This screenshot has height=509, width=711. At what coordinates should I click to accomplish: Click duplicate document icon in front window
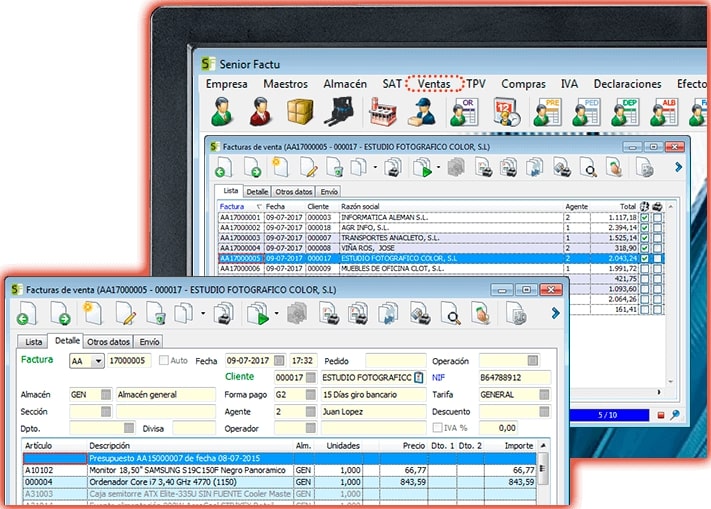184,314
